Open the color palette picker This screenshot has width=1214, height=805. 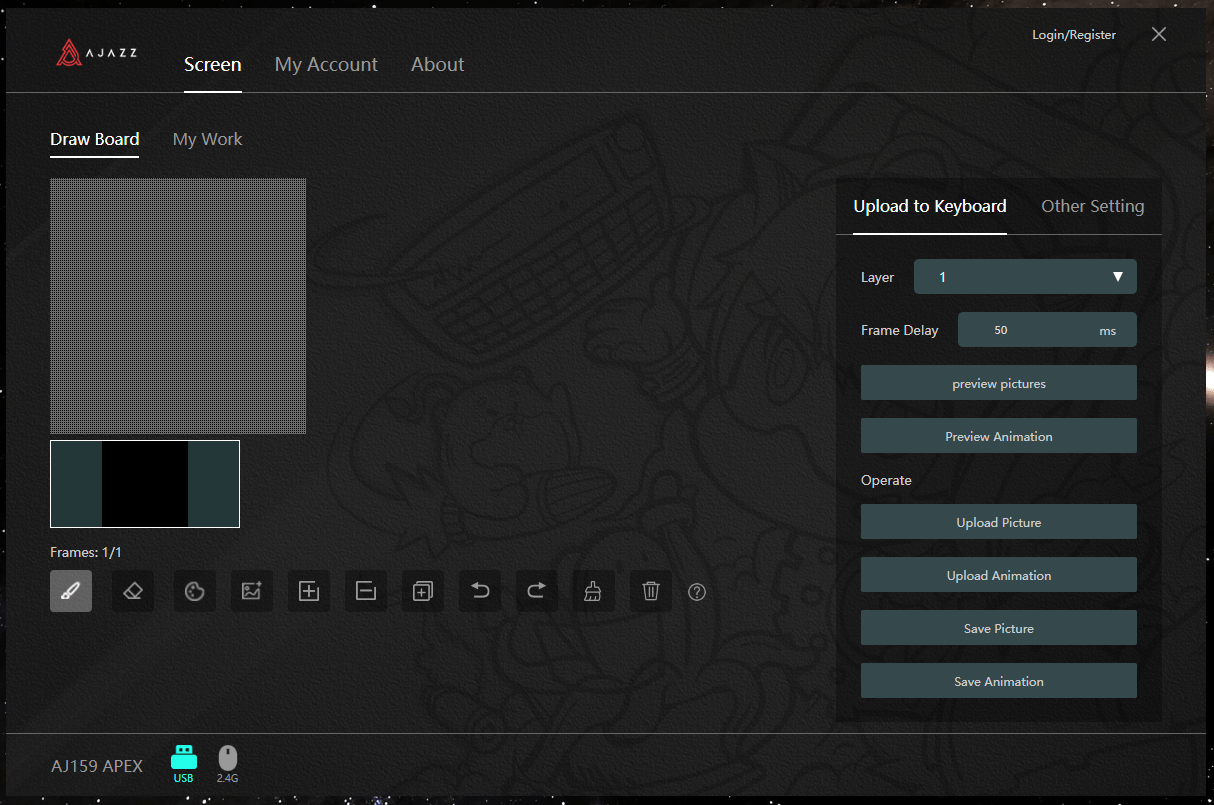[x=195, y=591]
